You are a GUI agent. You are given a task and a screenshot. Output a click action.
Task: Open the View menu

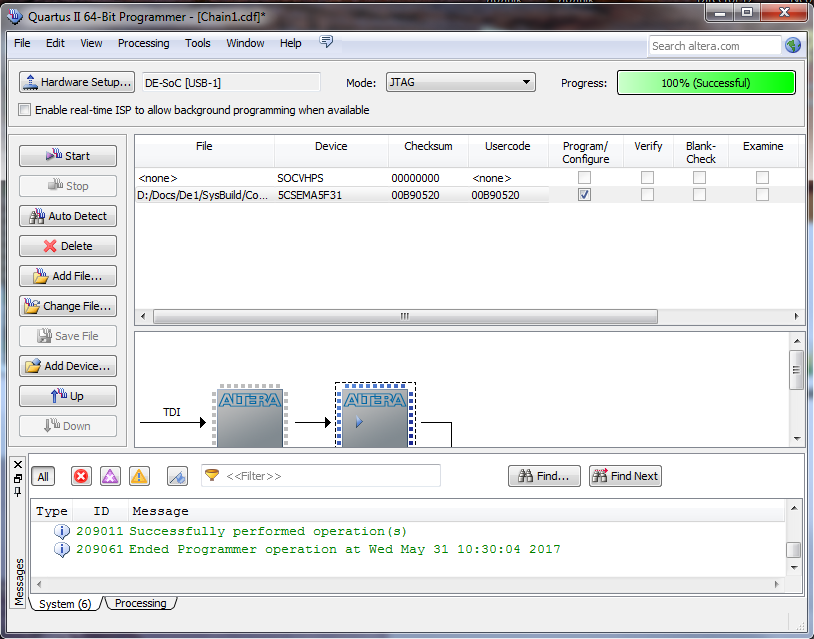pos(91,43)
